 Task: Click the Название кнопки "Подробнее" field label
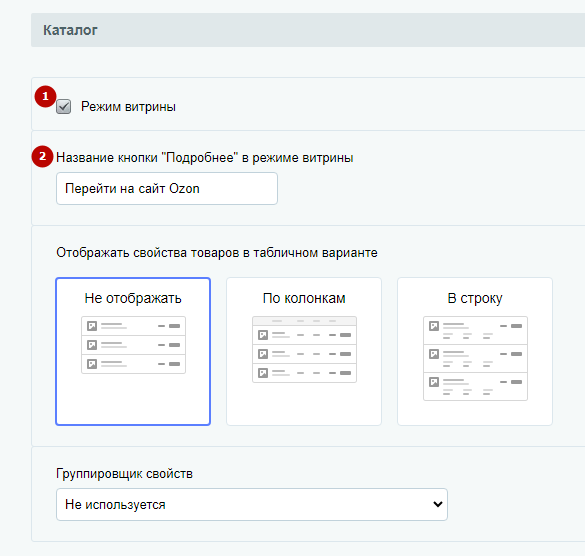pos(204,157)
